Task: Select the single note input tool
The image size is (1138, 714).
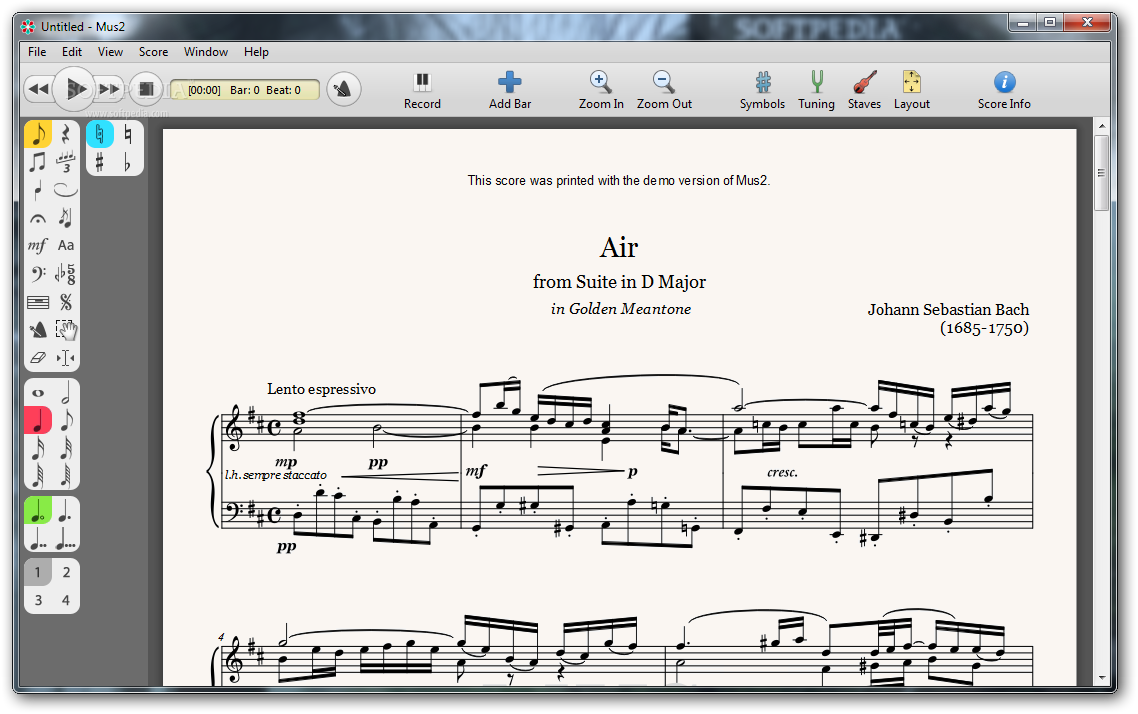Action: (38, 134)
